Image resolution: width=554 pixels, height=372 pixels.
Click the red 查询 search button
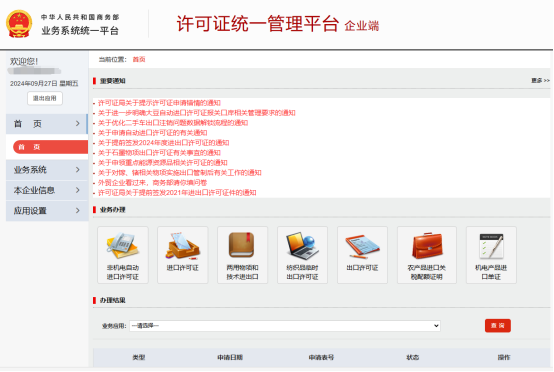[497, 326]
